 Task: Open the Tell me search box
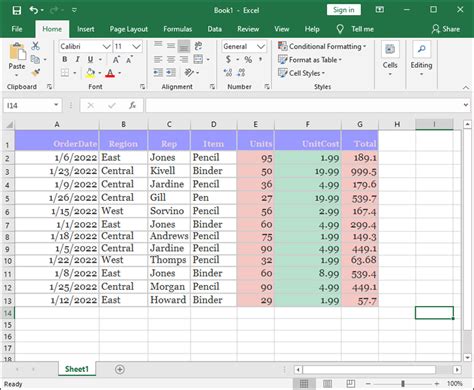coord(355,29)
